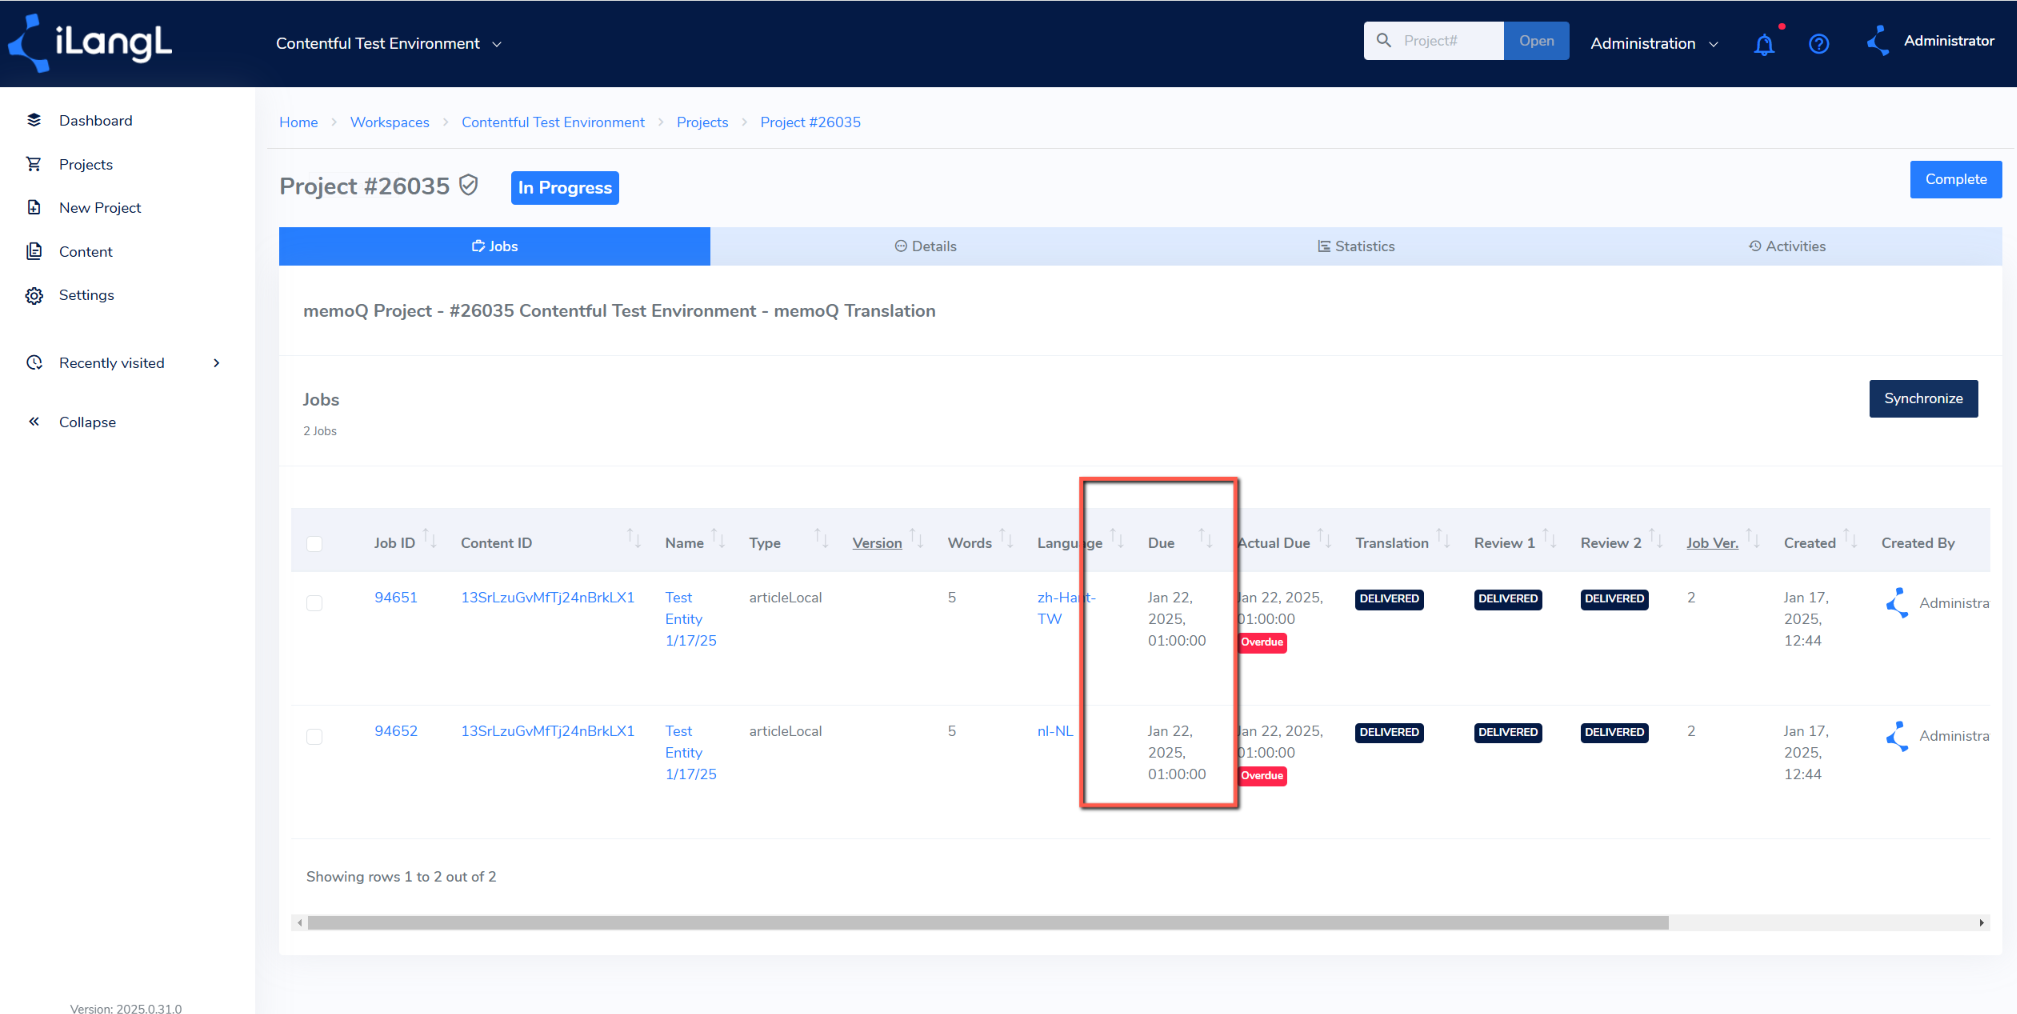Click the Synchronize button
This screenshot has width=2017, height=1014.
1923,398
